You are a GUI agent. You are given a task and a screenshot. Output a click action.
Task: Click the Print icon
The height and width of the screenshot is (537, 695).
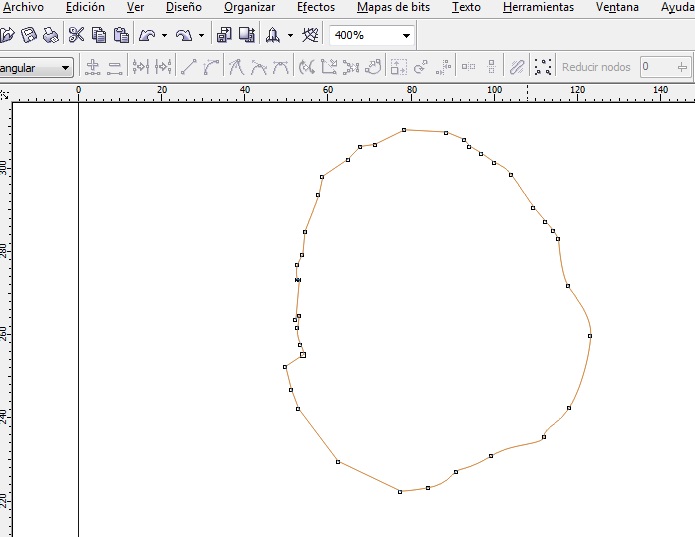point(51,35)
